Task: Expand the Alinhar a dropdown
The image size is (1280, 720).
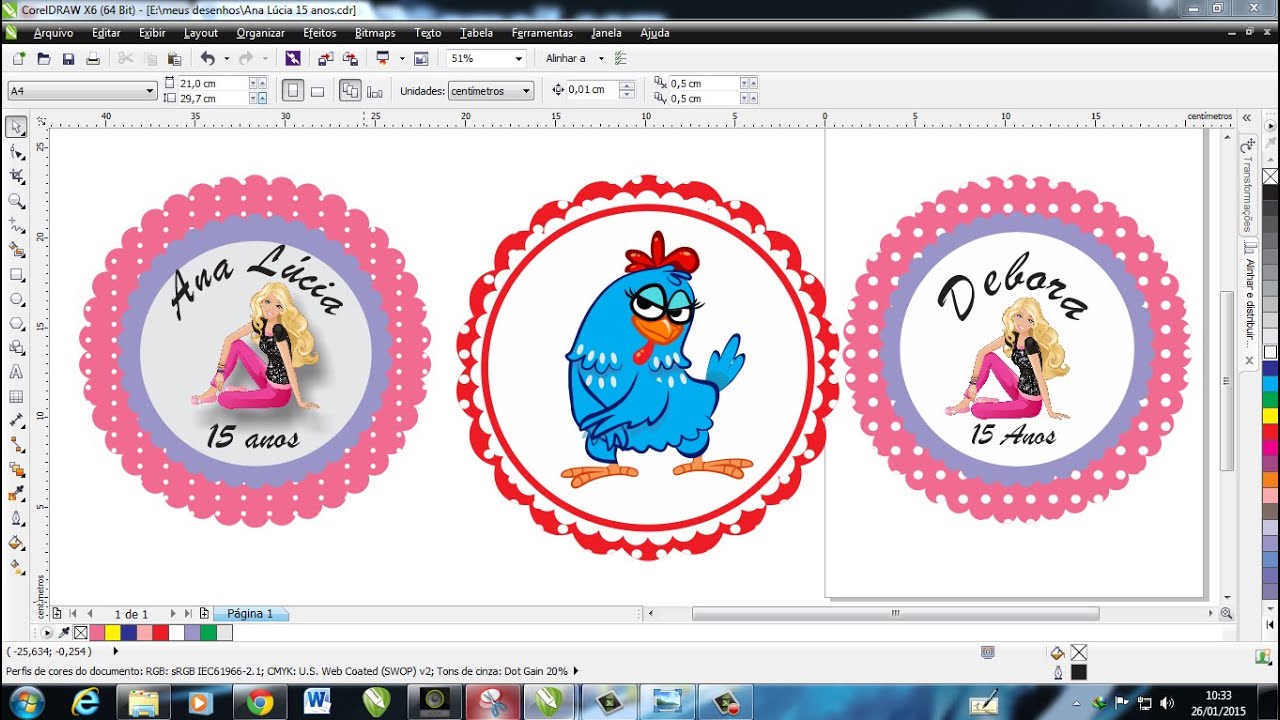Action: pyautogui.click(x=601, y=59)
